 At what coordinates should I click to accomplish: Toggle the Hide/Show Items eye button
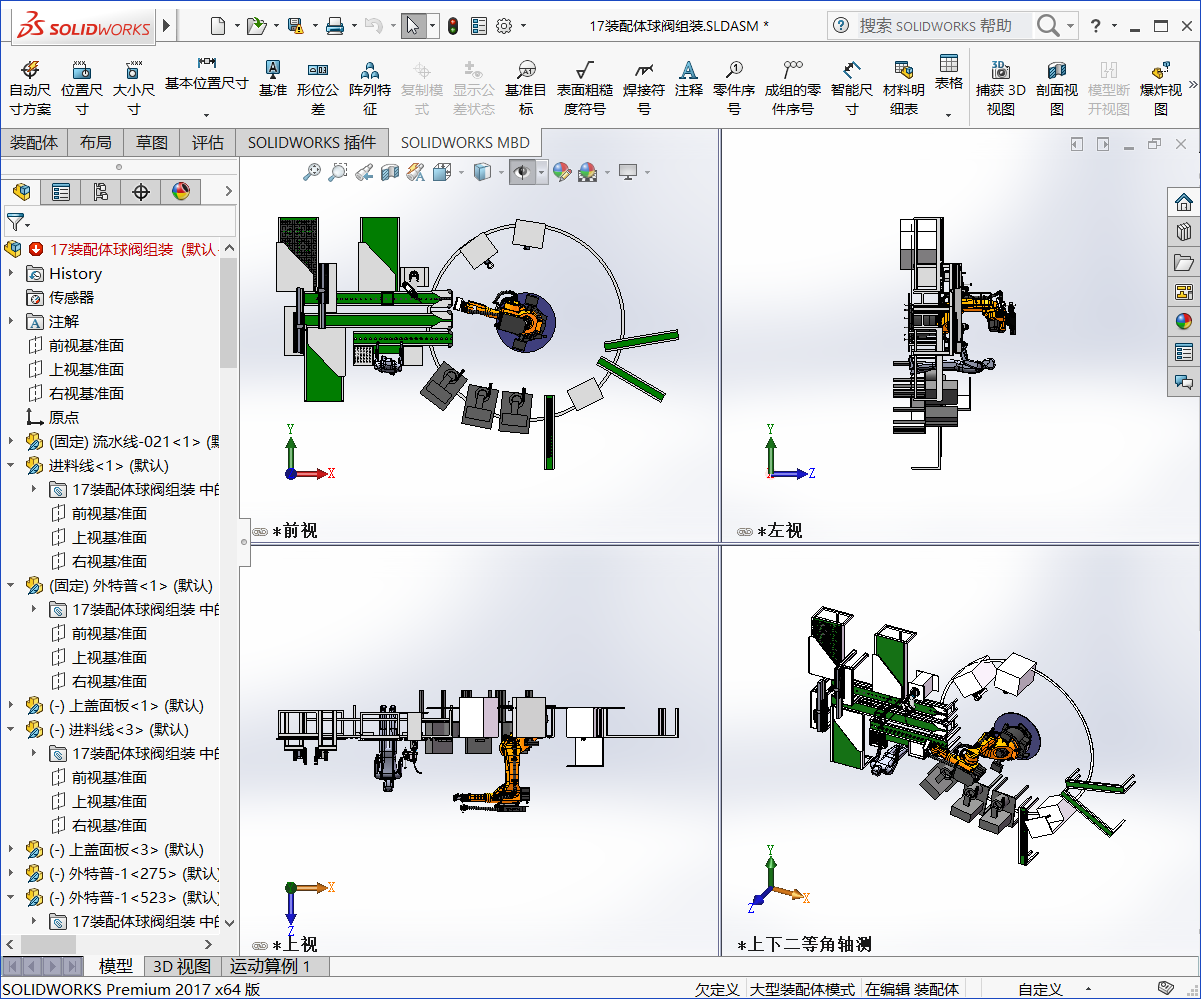pos(522,172)
